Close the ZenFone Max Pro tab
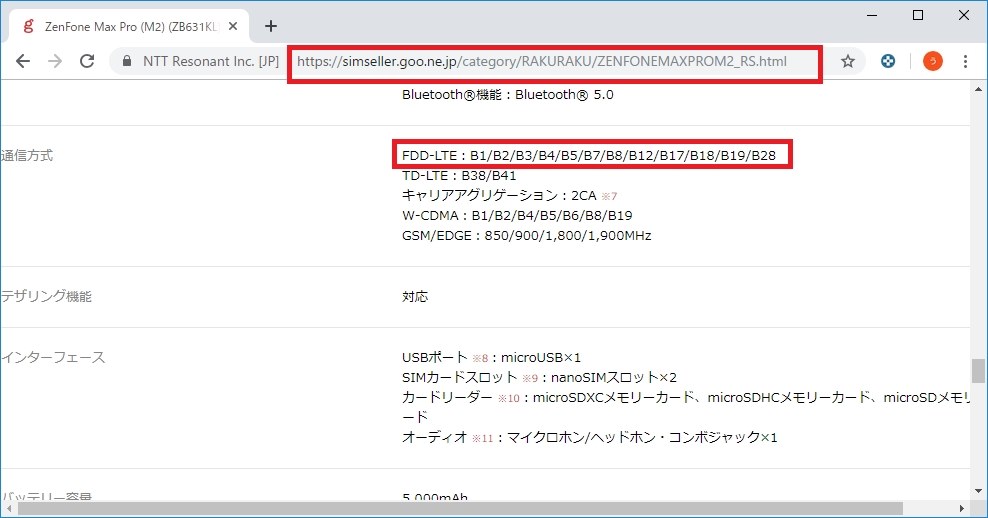988x518 pixels. pos(233,26)
